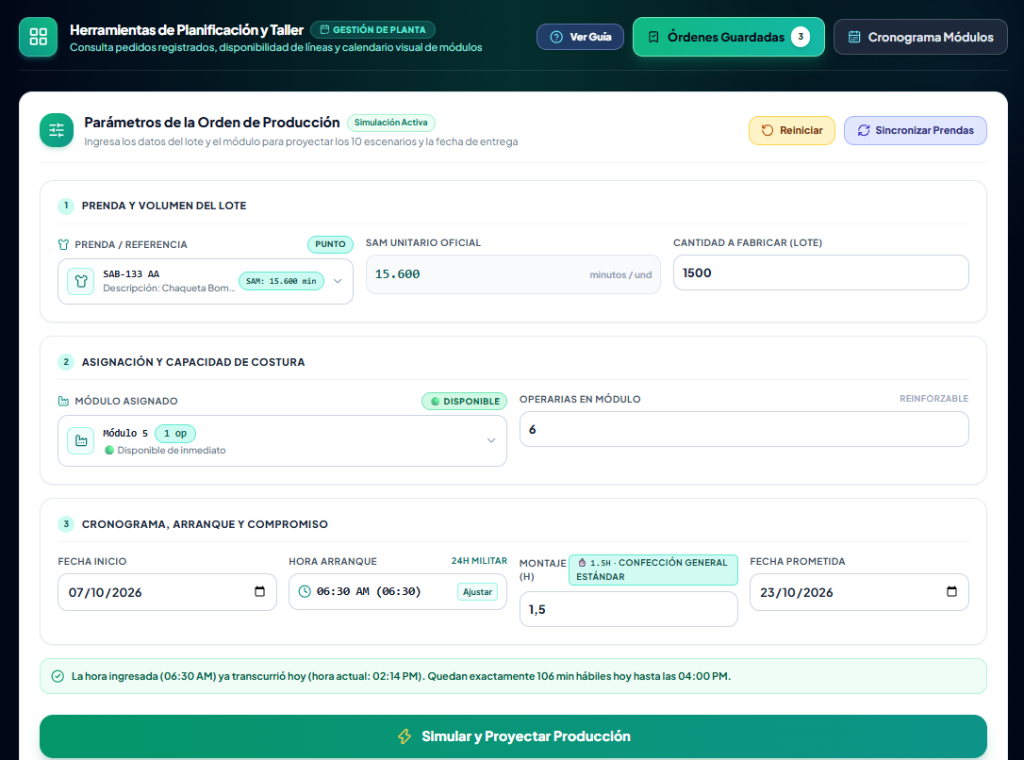Click the garment icon inside the SAB-133 AA selector
This screenshot has width=1024, height=760.
81,281
